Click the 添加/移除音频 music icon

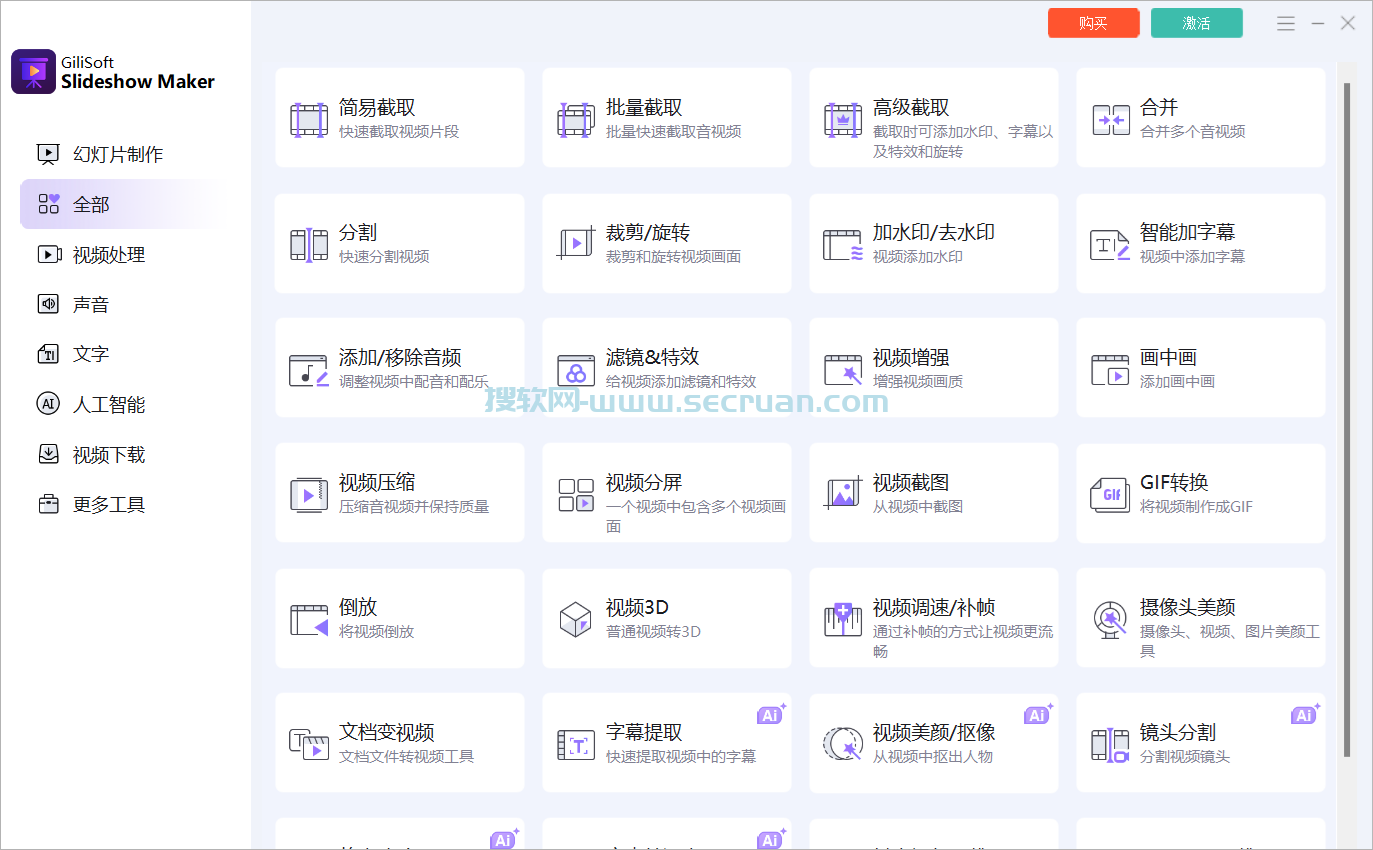(308, 370)
